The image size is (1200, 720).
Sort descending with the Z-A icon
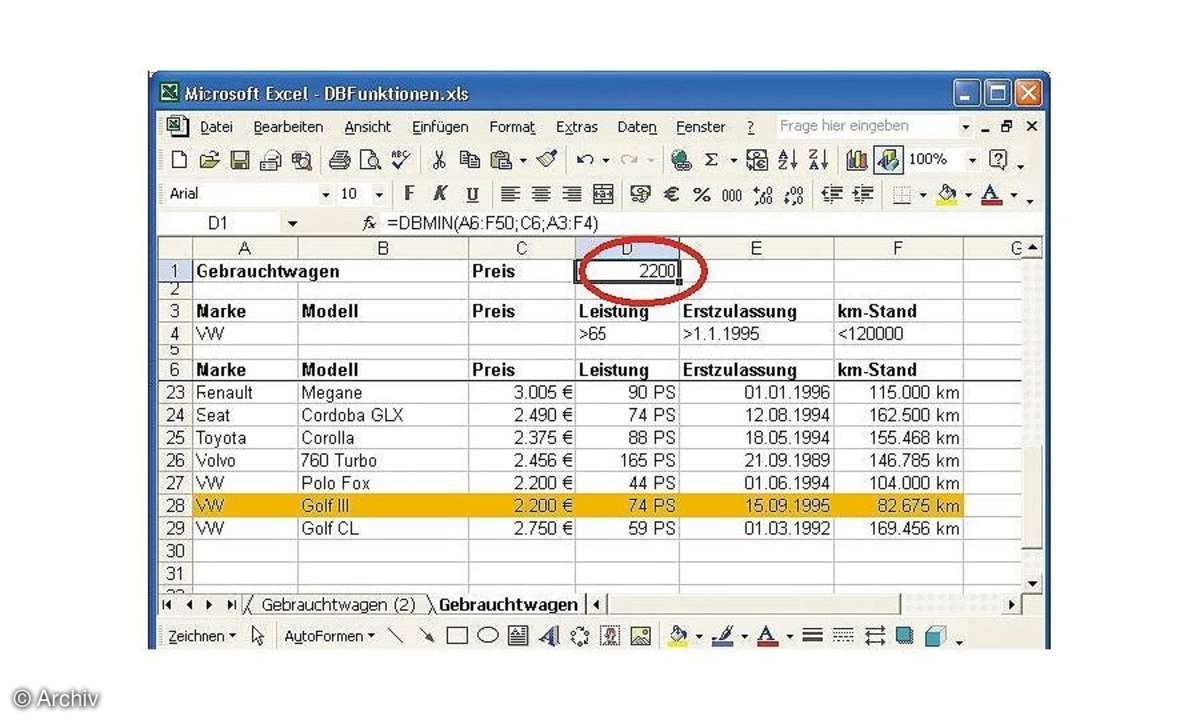coord(818,160)
